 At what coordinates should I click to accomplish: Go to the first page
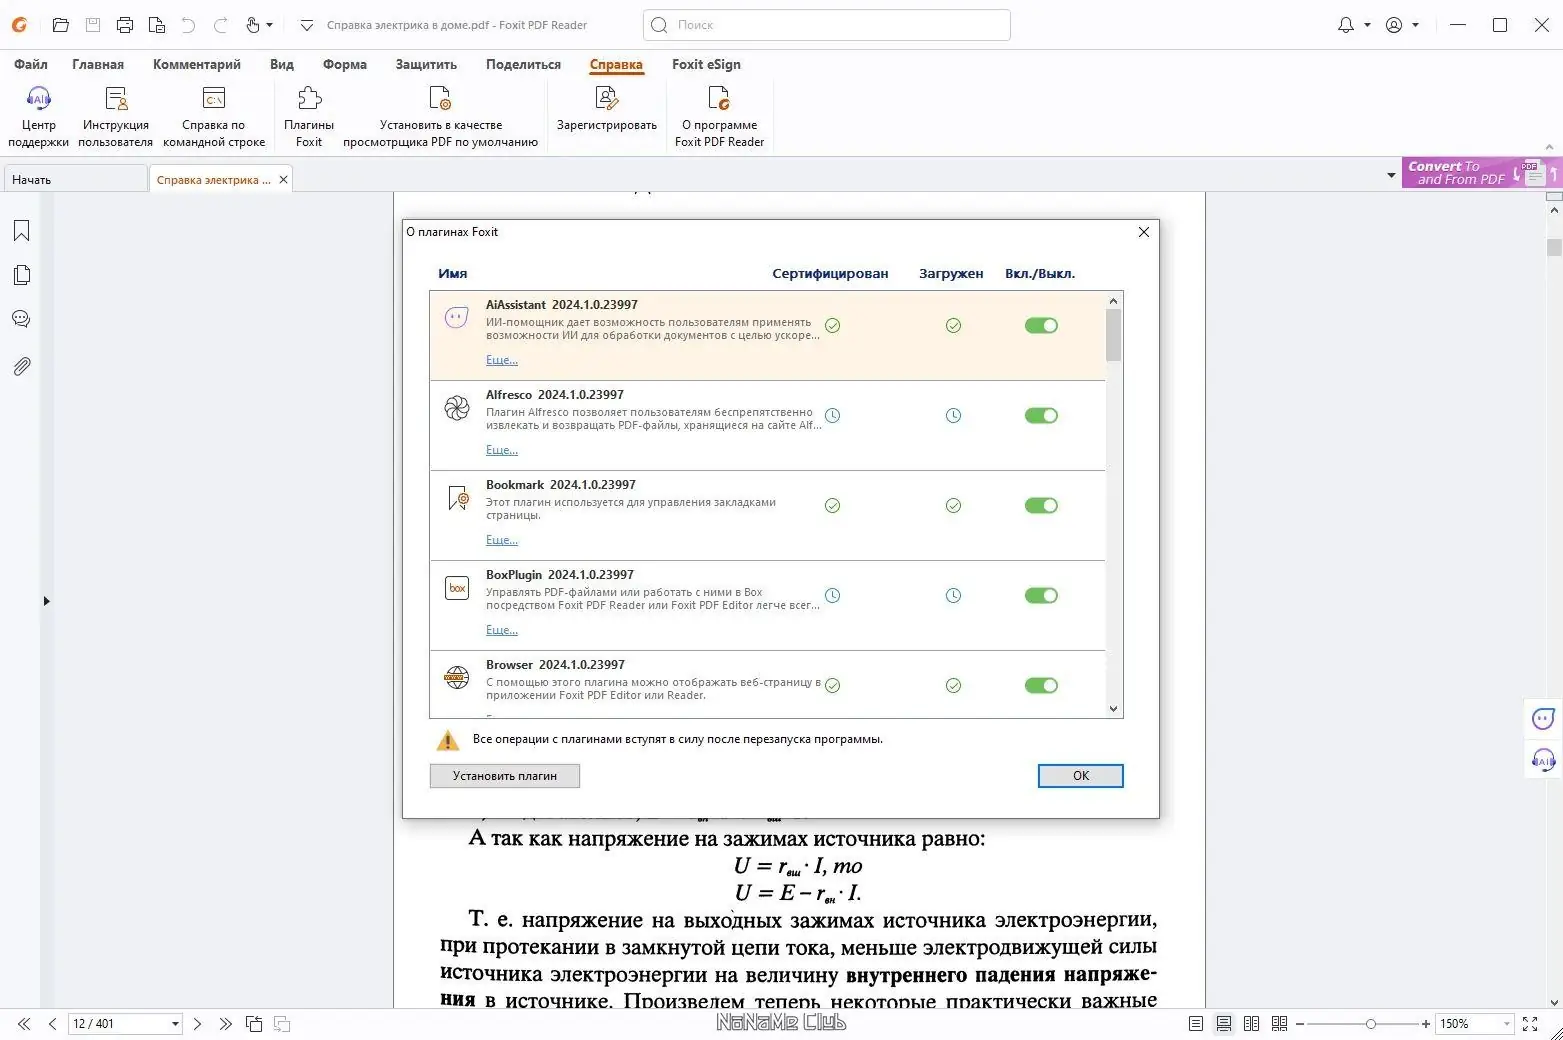(x=24, y=1024)
